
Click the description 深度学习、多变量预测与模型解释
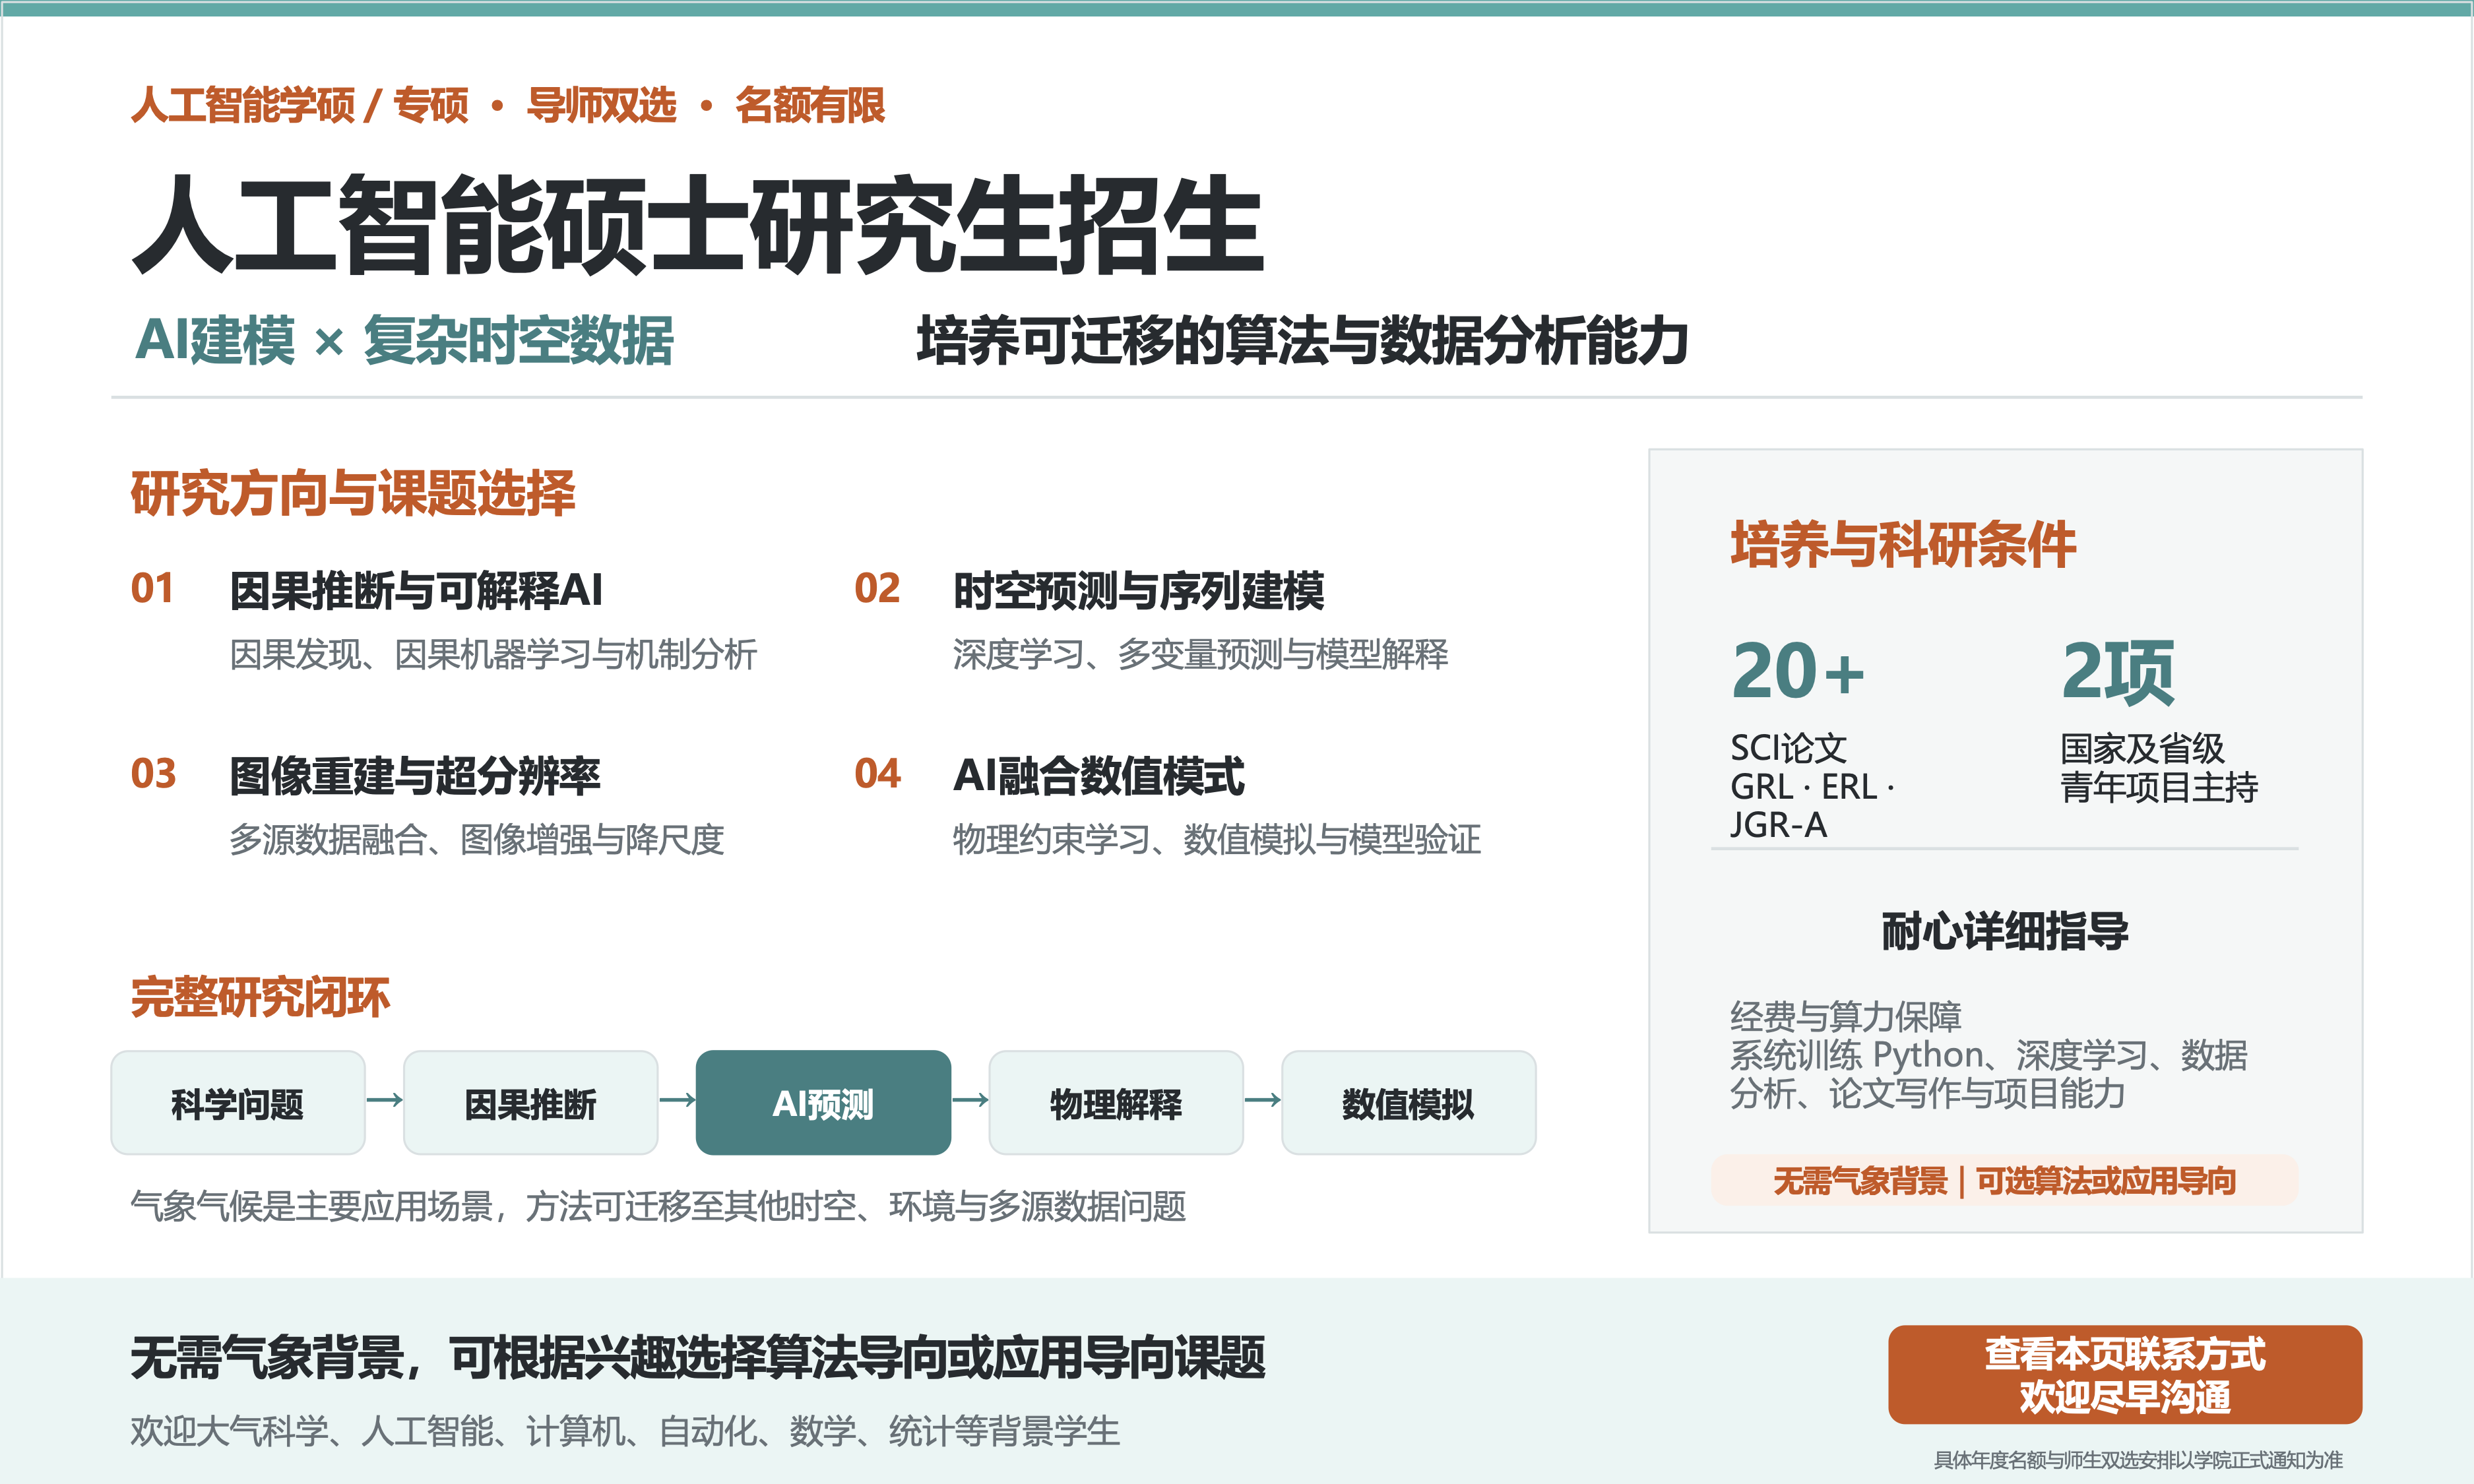coord(1200,654)
